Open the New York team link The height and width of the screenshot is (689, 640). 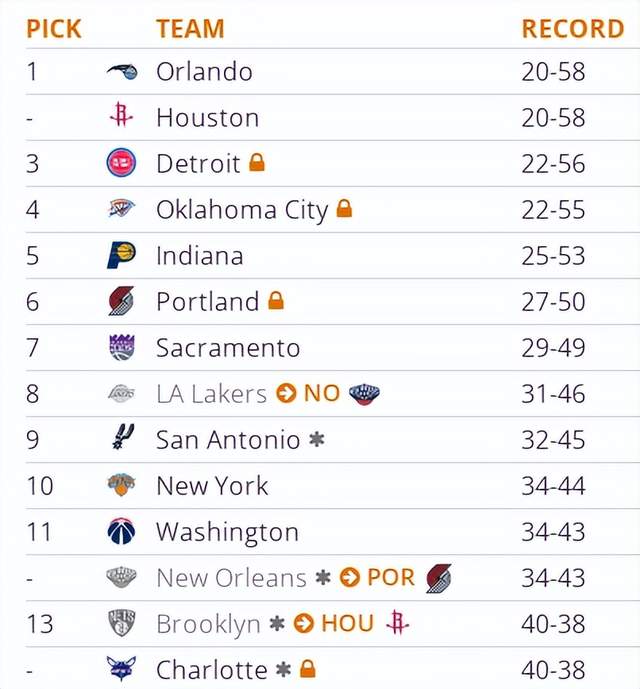pyautogui.click(x=212, y=486)
